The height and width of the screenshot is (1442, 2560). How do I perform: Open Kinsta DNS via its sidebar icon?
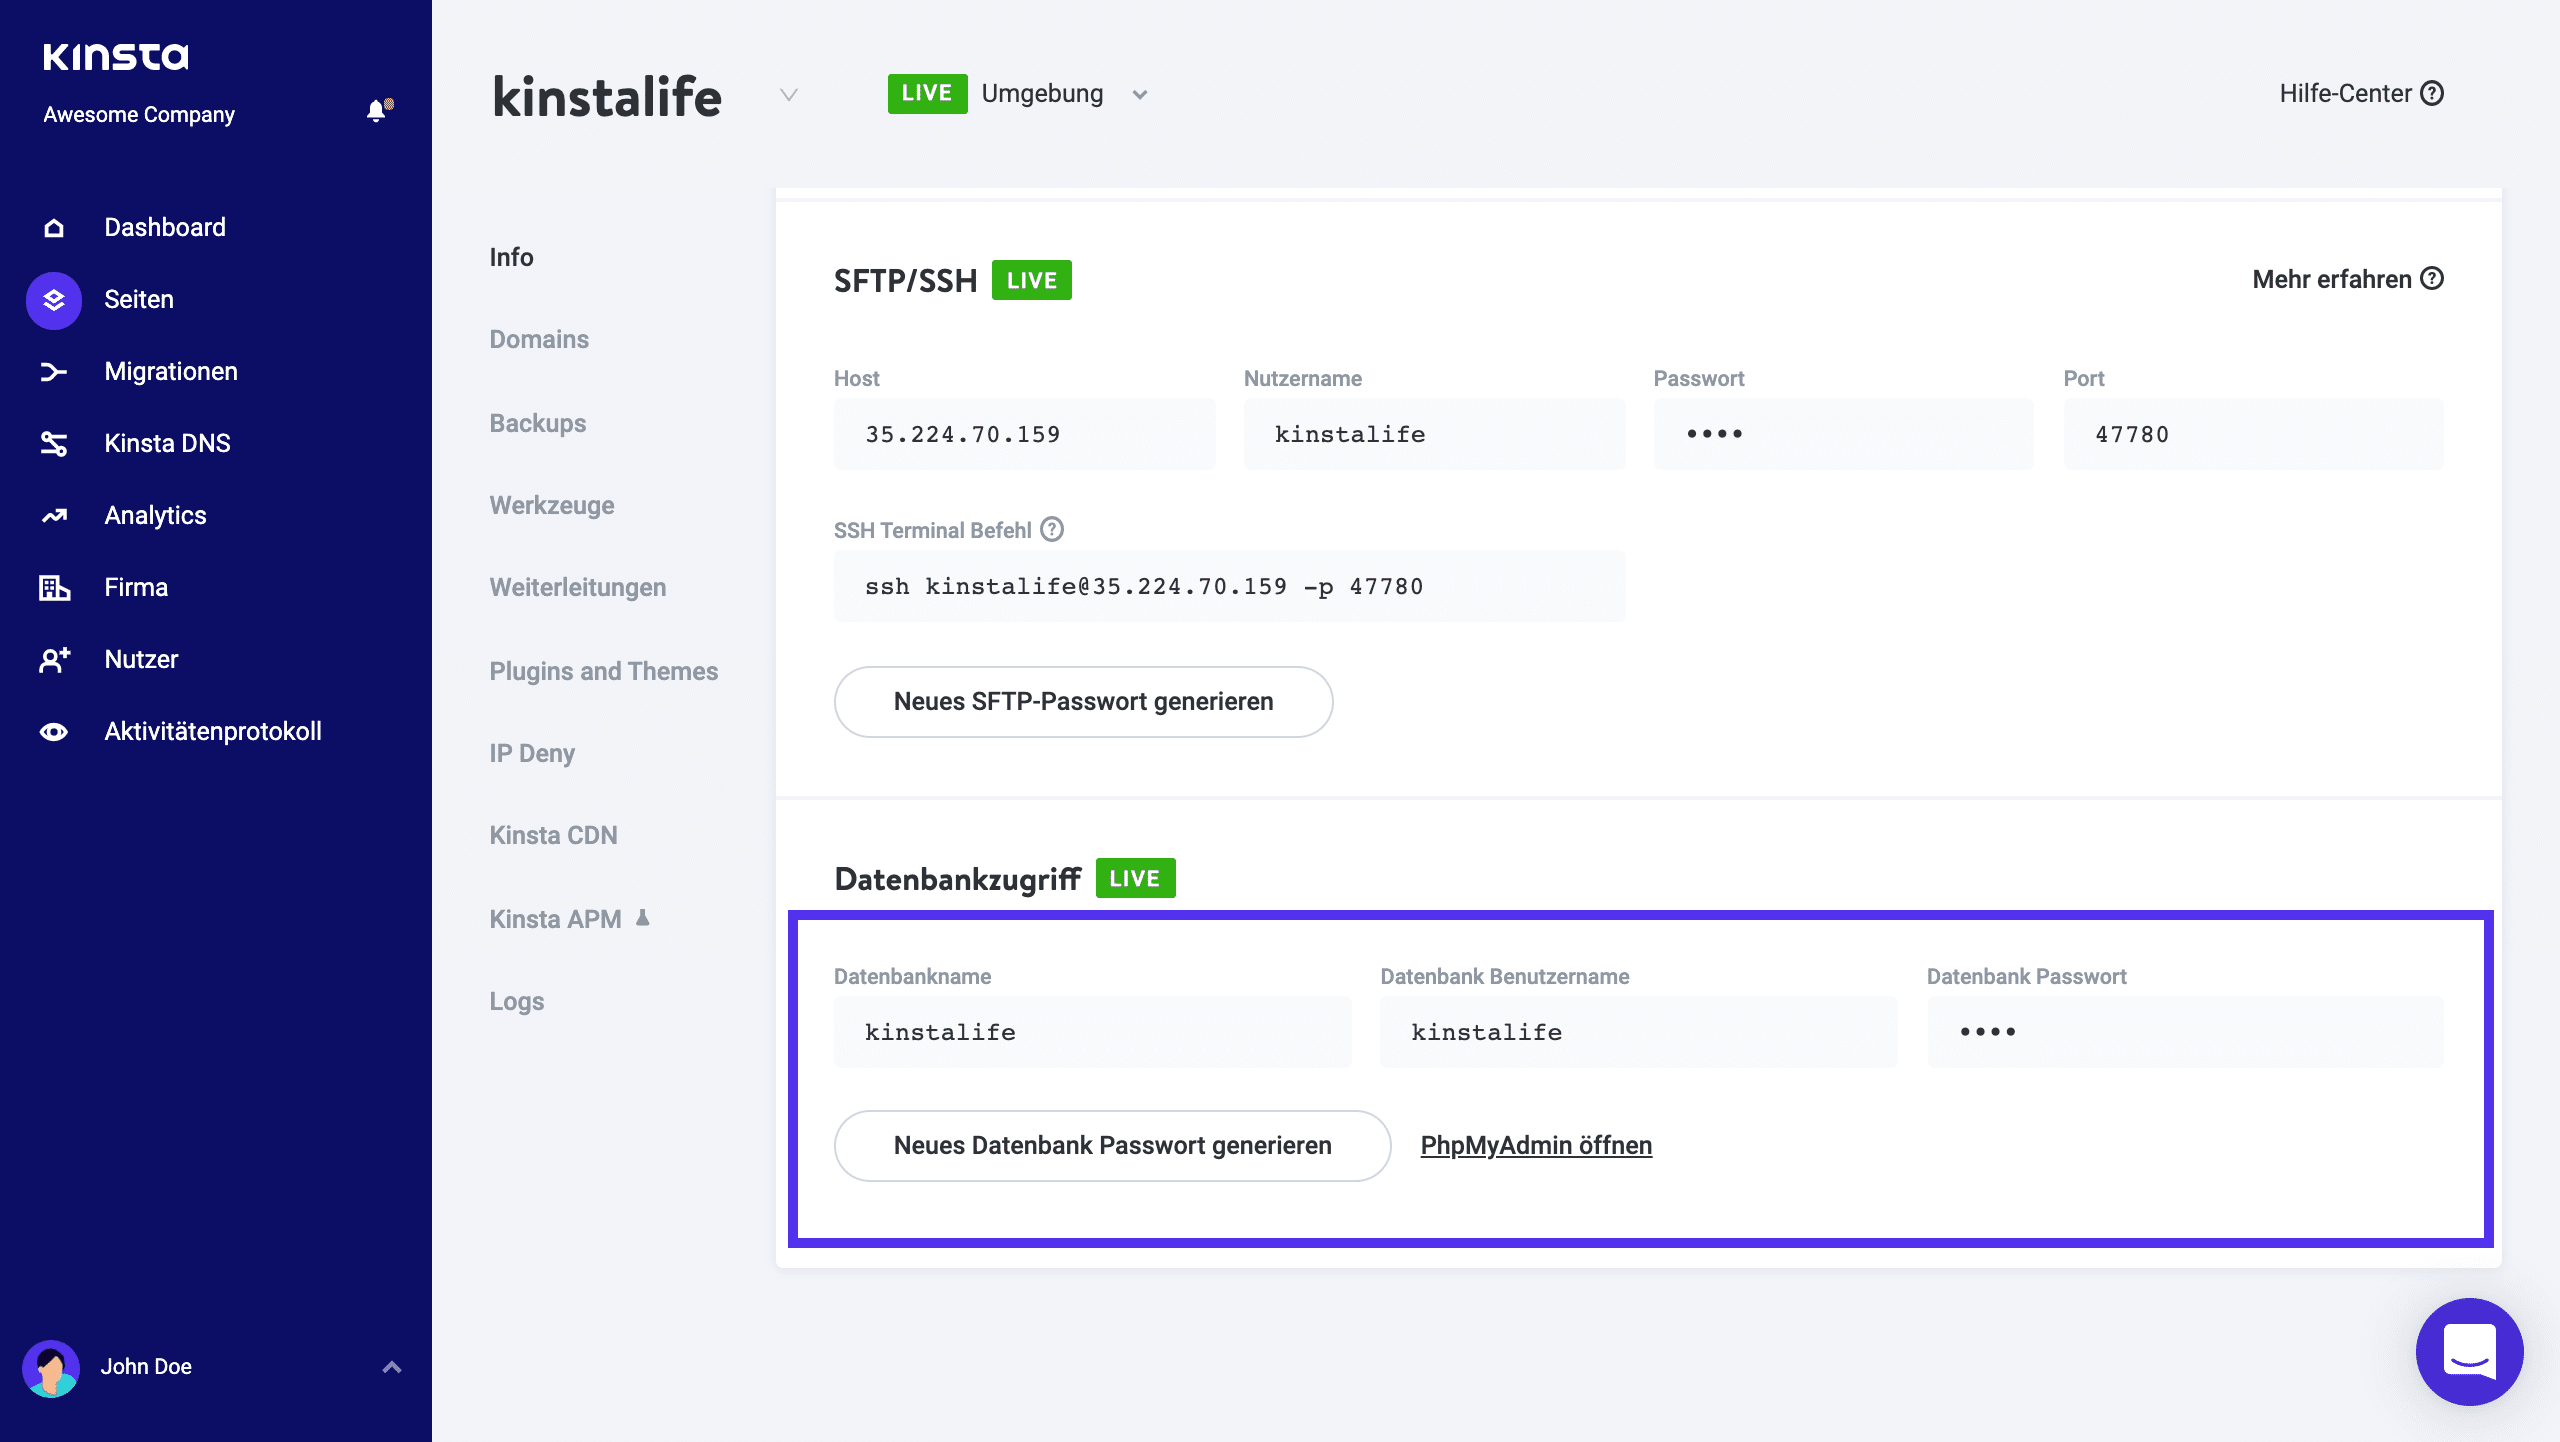pyautogui.click(x=52, y=443)
